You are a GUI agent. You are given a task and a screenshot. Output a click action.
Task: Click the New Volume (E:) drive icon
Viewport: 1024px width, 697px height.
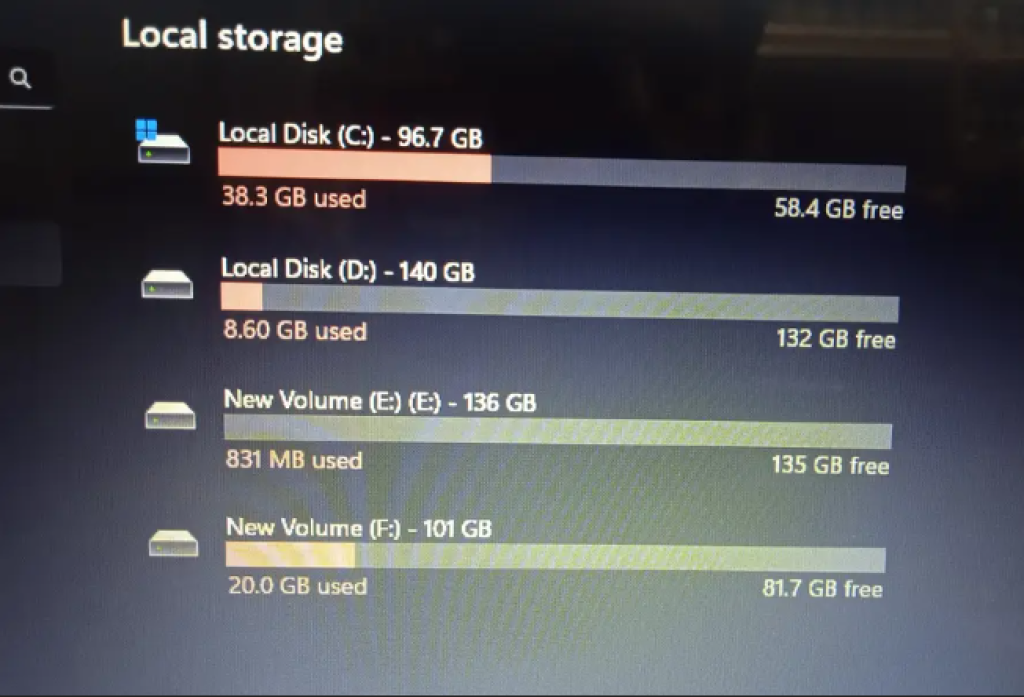(x=171, y=413)
